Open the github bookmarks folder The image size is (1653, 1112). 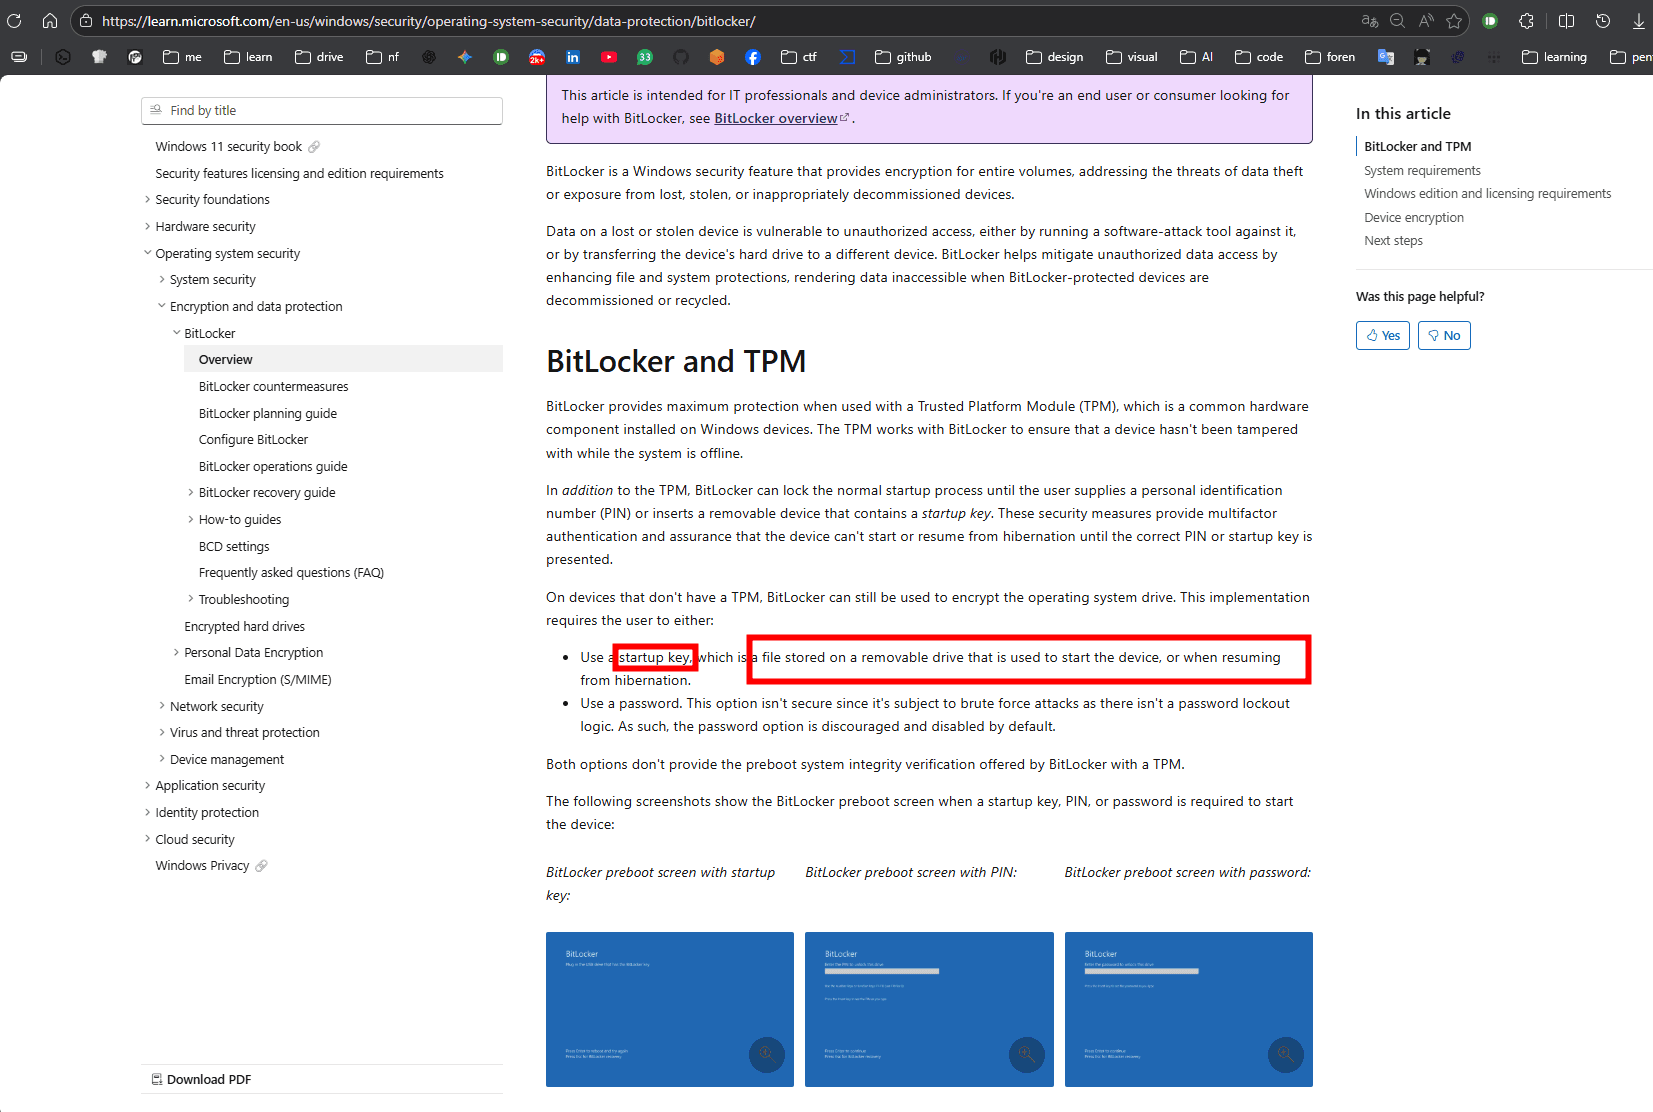(903, 57)
